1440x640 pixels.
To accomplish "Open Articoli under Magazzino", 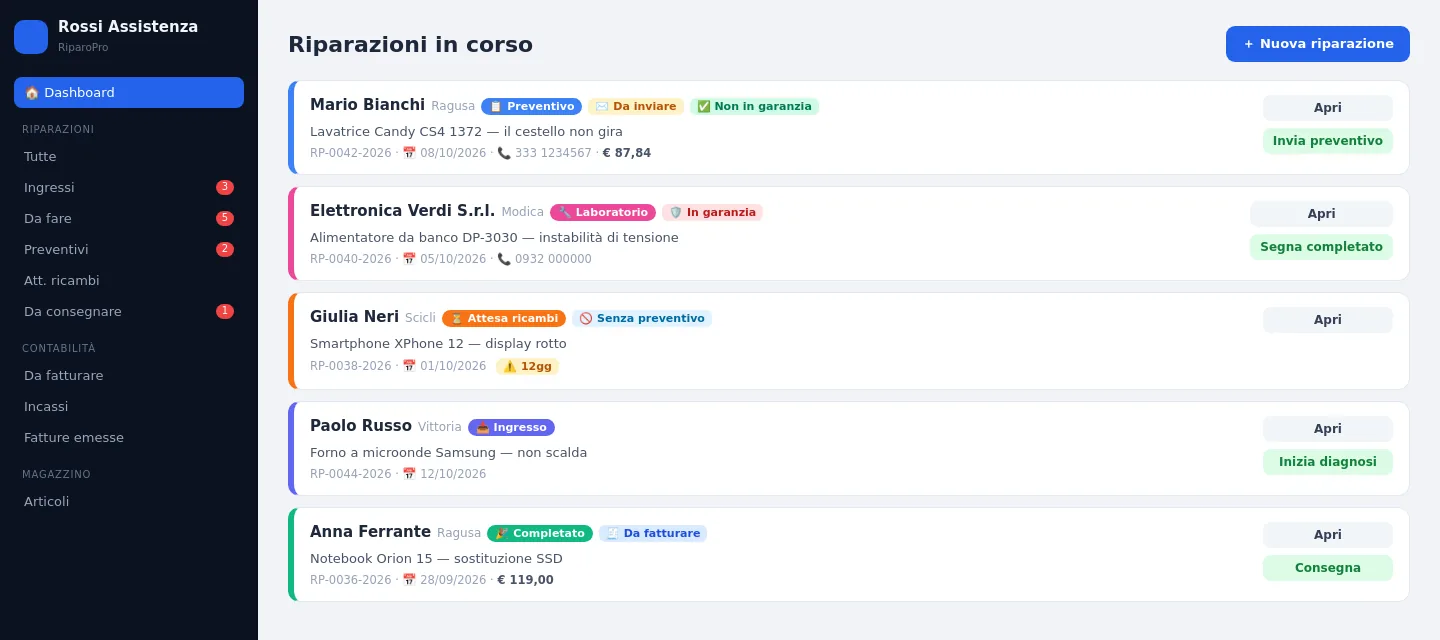I will coord(129,501).
